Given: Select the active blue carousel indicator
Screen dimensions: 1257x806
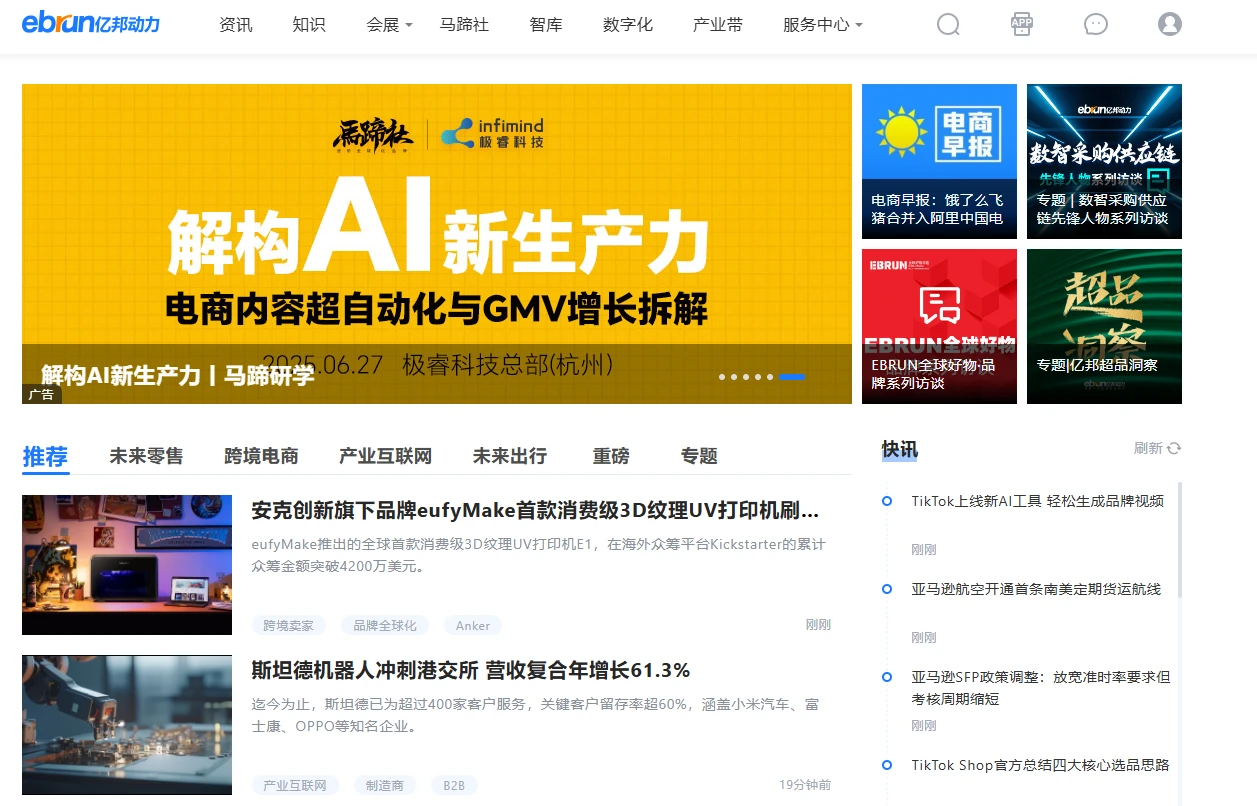Looking at the screenshot, I should coord(792,377).
